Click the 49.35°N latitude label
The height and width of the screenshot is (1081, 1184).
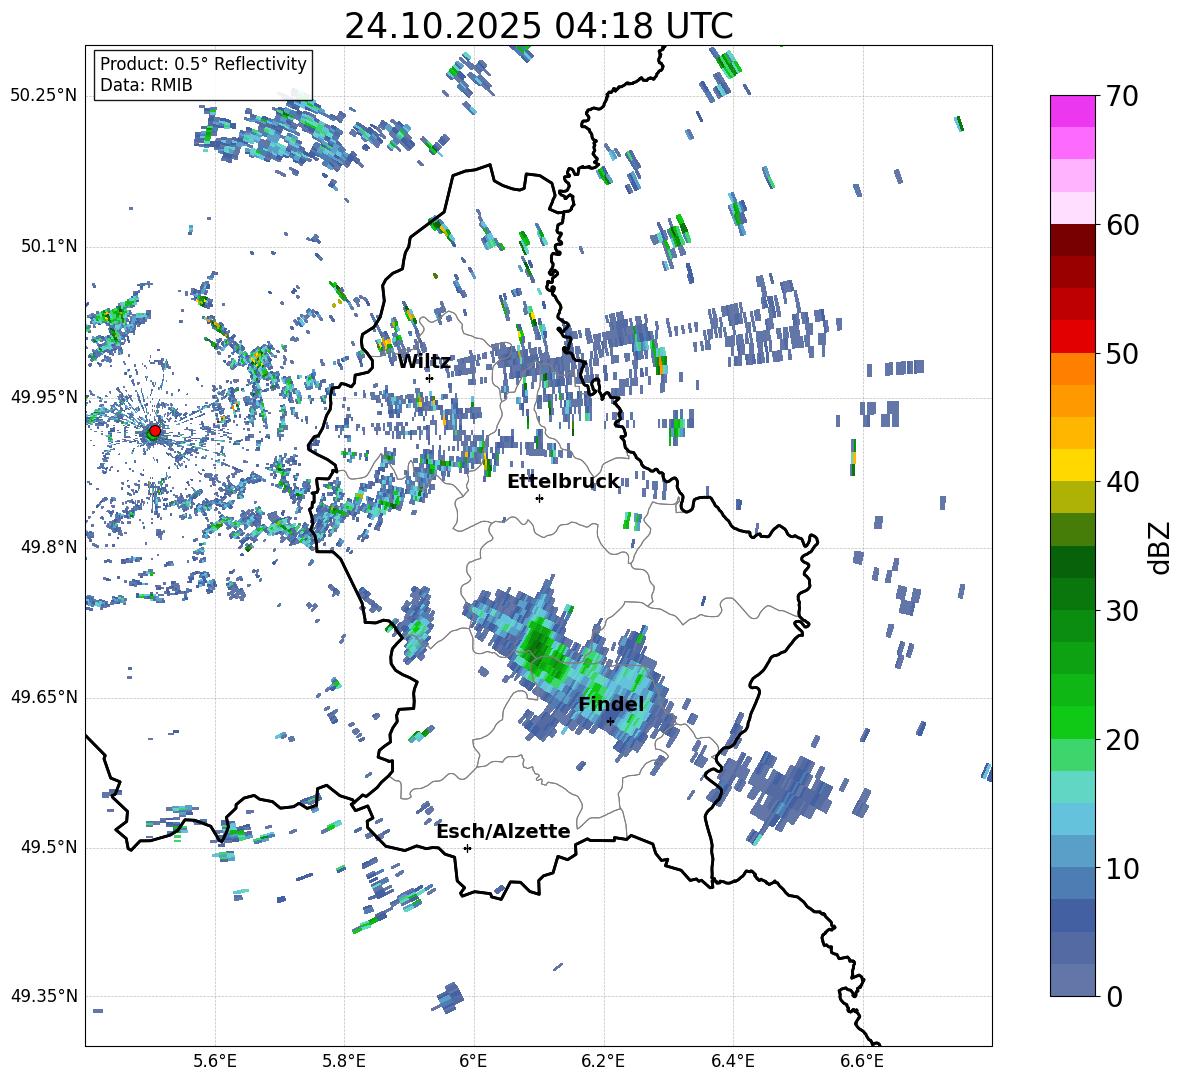(44, 996)
